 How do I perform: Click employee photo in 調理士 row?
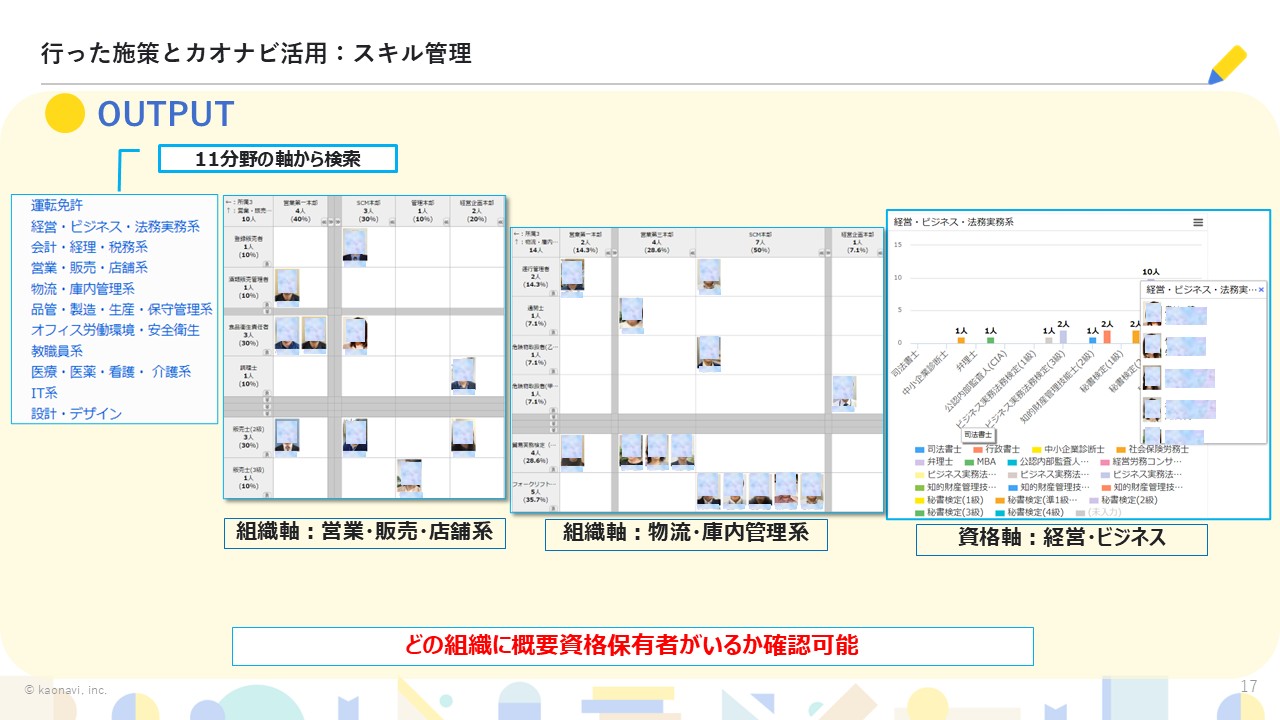(x=462, y=374)
